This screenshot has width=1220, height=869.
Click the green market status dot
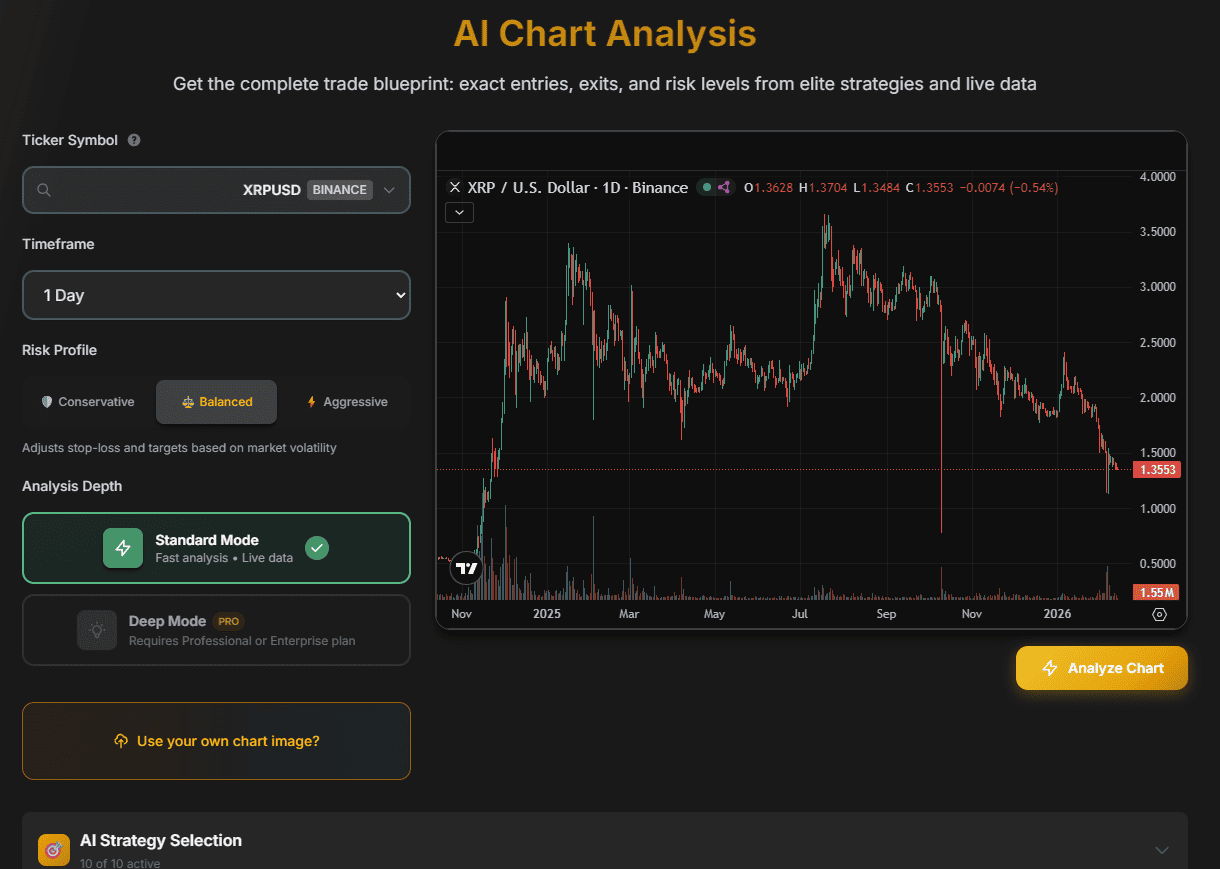coord(707,187)
